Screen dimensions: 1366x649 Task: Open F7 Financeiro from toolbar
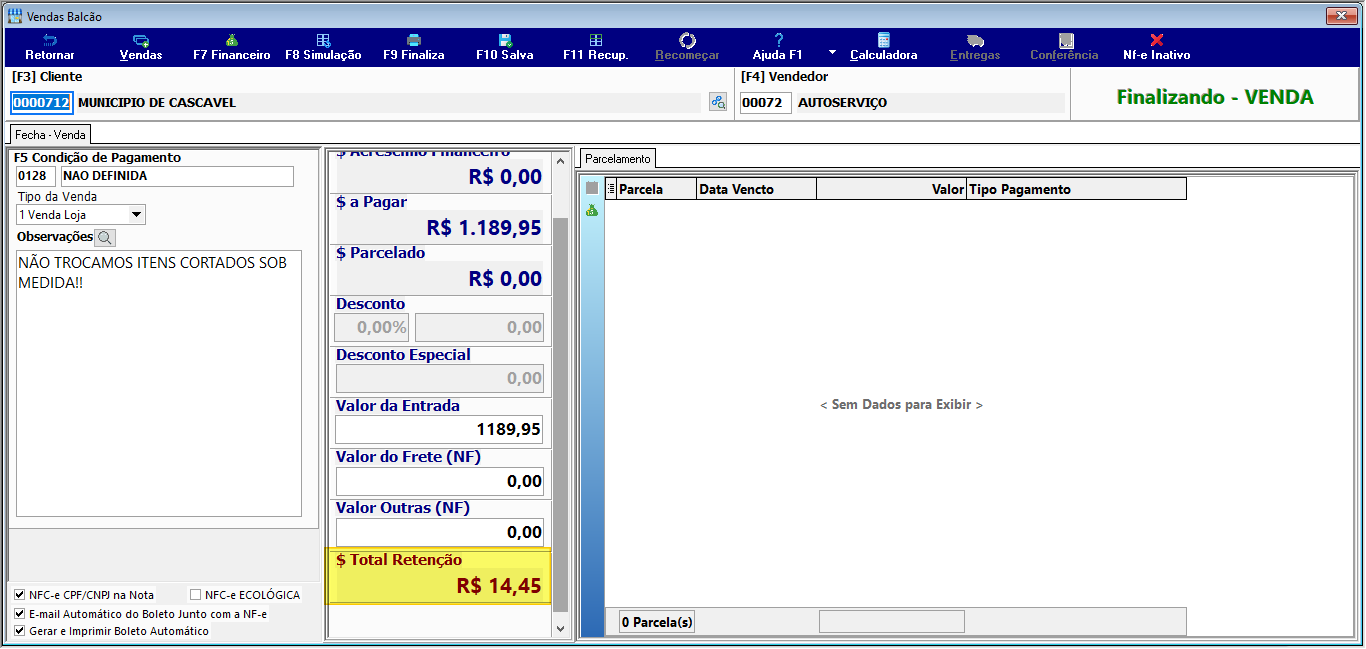[x=232, y=47]
